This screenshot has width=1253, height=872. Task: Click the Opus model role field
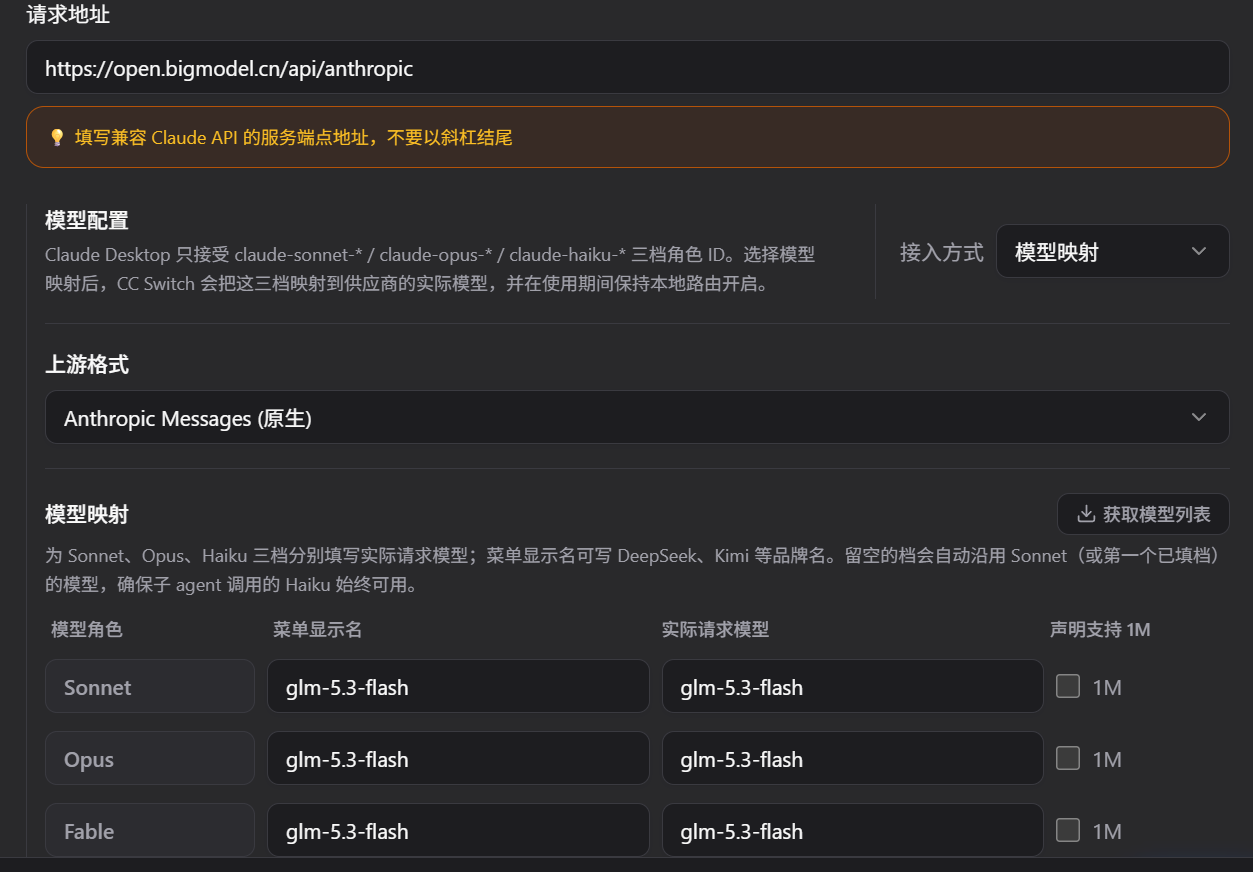(150, 758)
